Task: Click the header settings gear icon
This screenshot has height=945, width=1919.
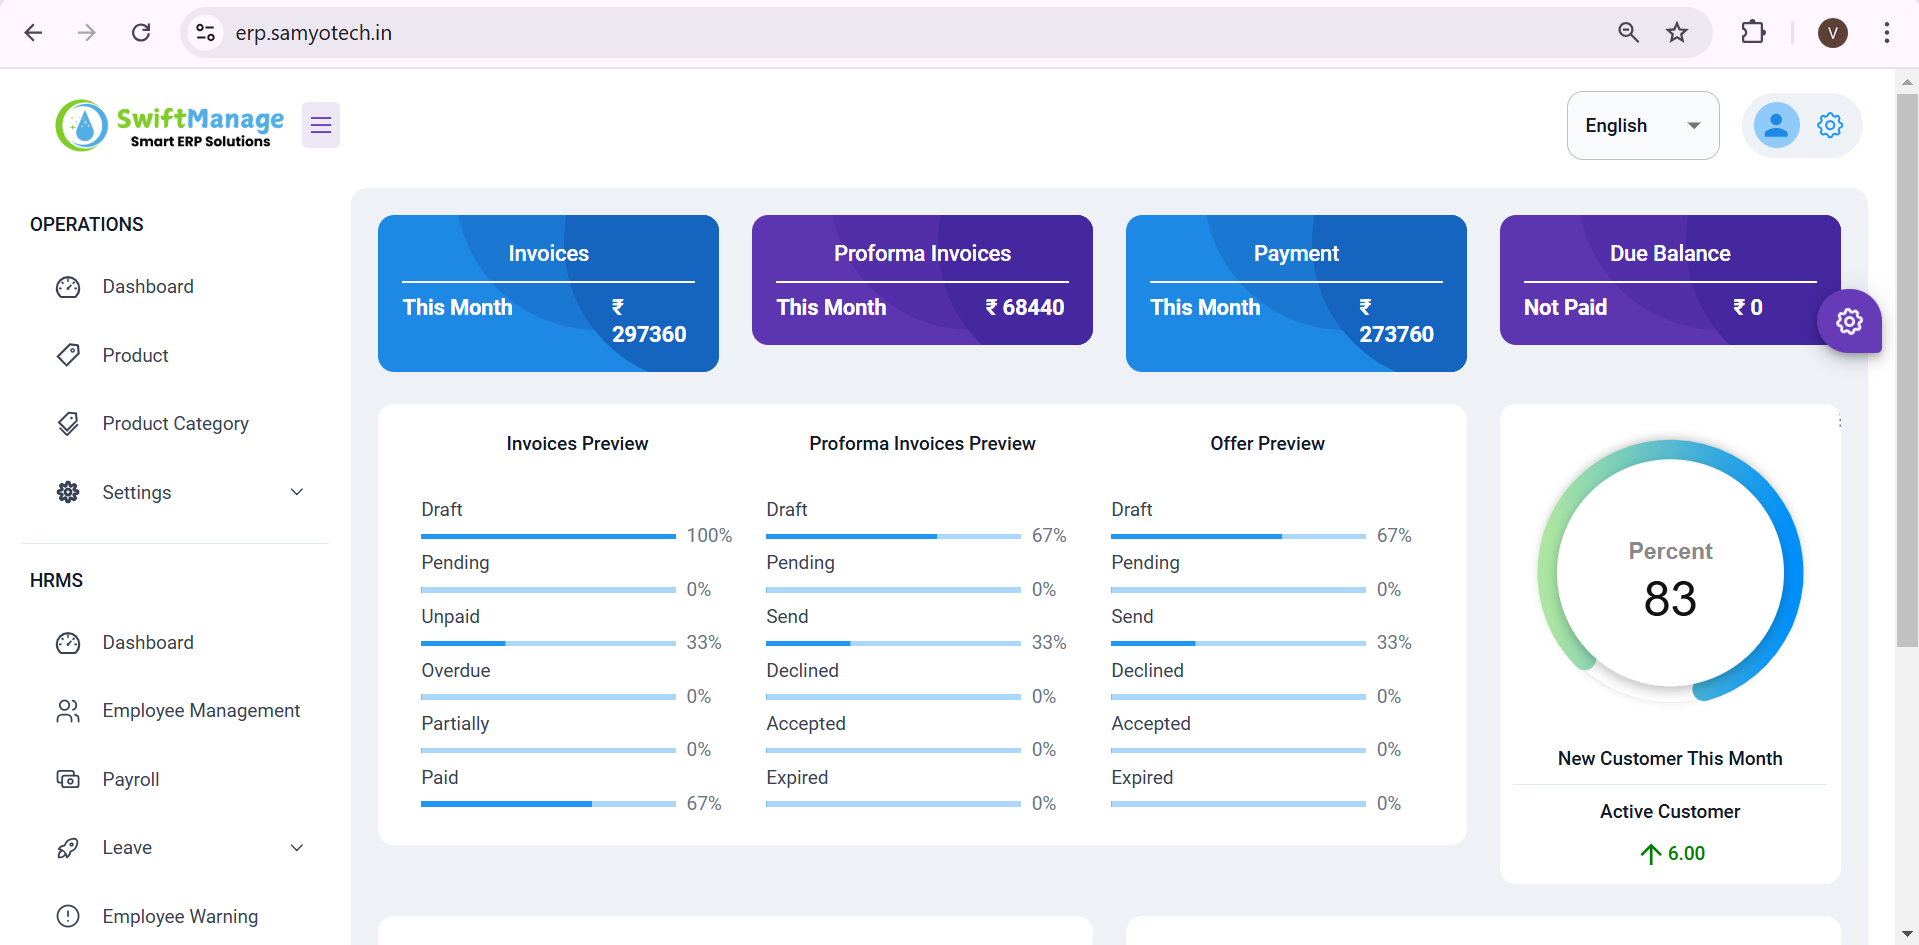Action: (1830, 125)
